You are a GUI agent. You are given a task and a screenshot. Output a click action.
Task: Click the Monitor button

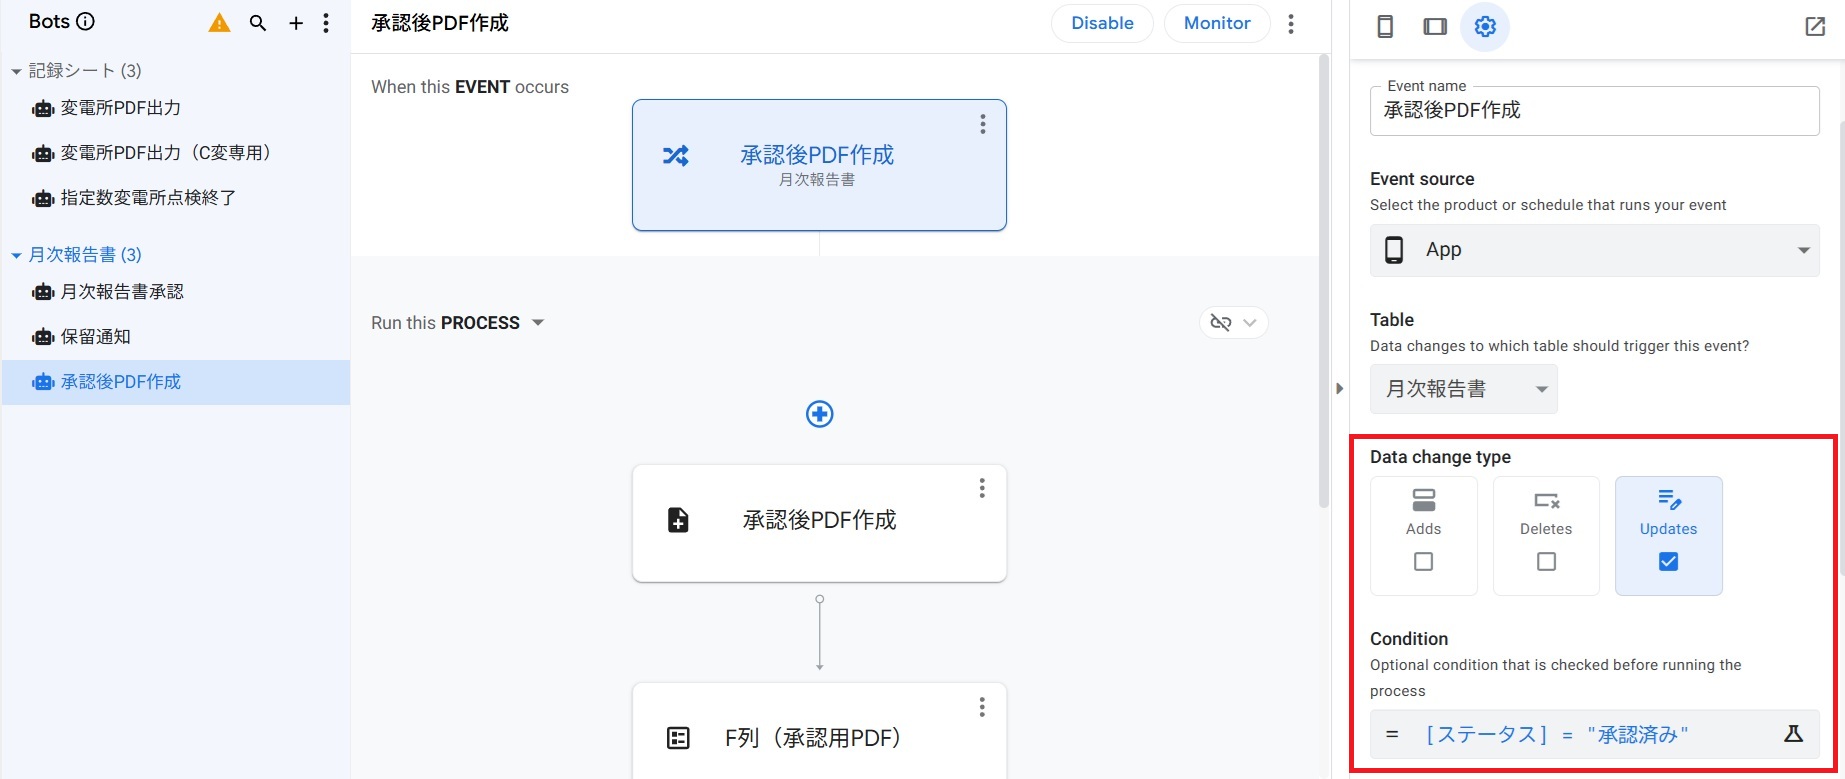[x=1216, y=23]
